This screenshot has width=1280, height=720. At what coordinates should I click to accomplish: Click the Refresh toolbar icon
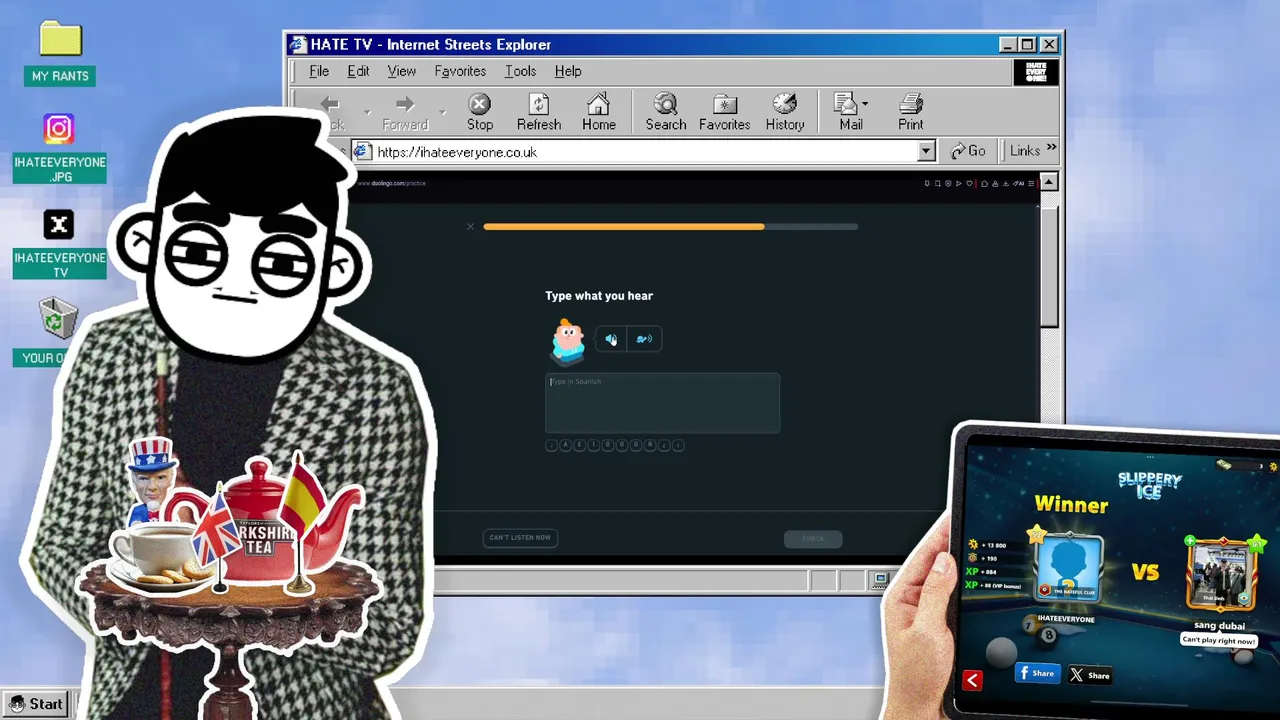point(539,104)
